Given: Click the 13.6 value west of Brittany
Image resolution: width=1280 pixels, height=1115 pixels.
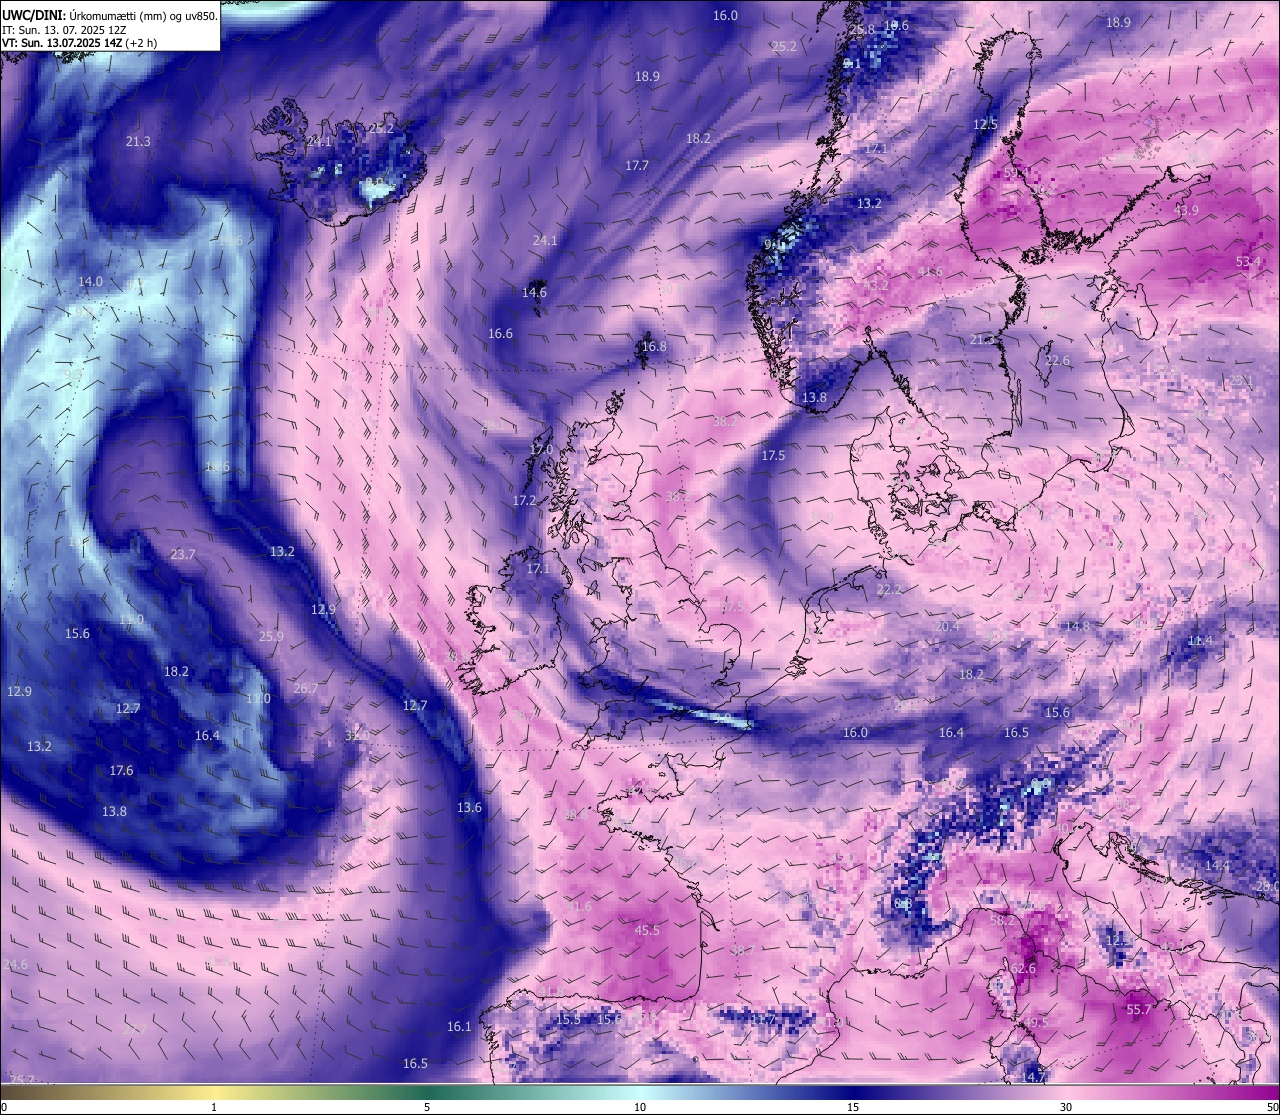Looking at the screenshot, I should click(469, 808).
